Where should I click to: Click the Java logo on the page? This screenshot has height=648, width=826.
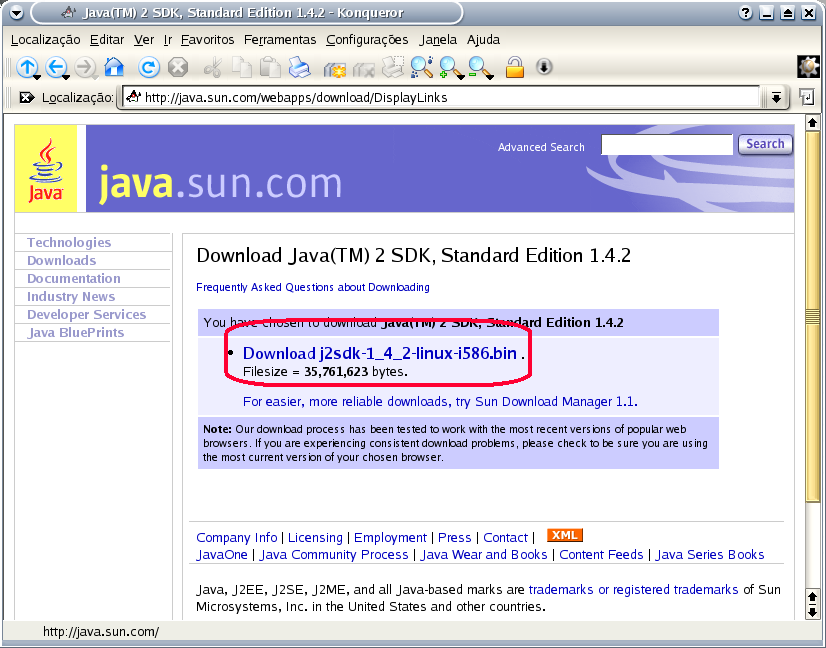[46, 169]
